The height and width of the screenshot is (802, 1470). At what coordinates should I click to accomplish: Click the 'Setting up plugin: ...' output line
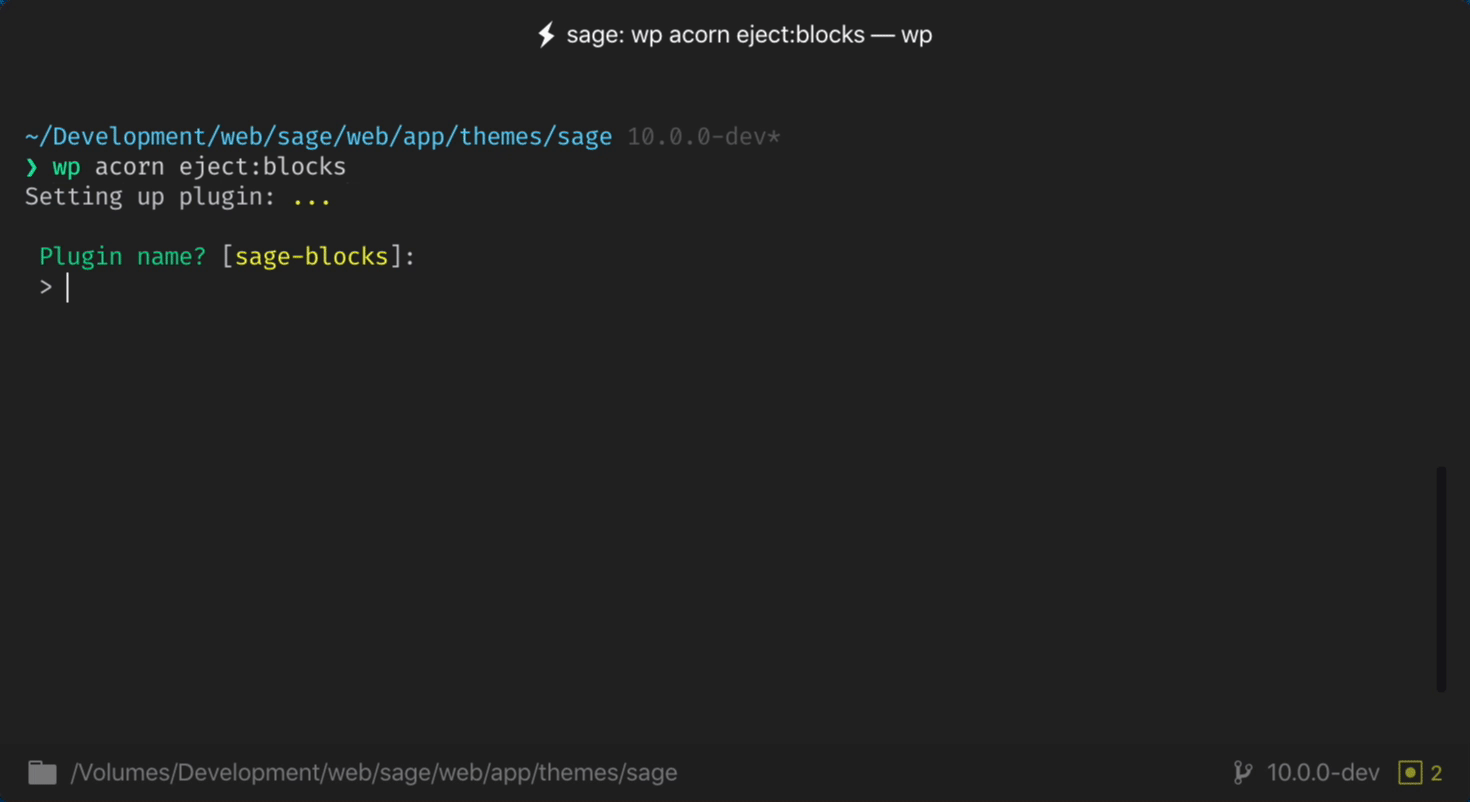click(178, 197)
